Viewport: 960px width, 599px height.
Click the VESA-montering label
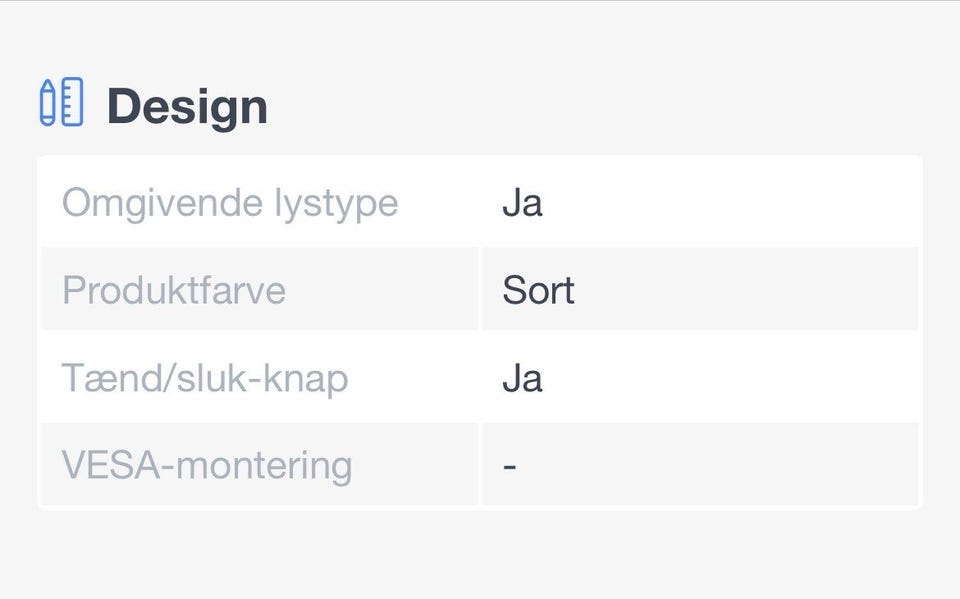207,465
